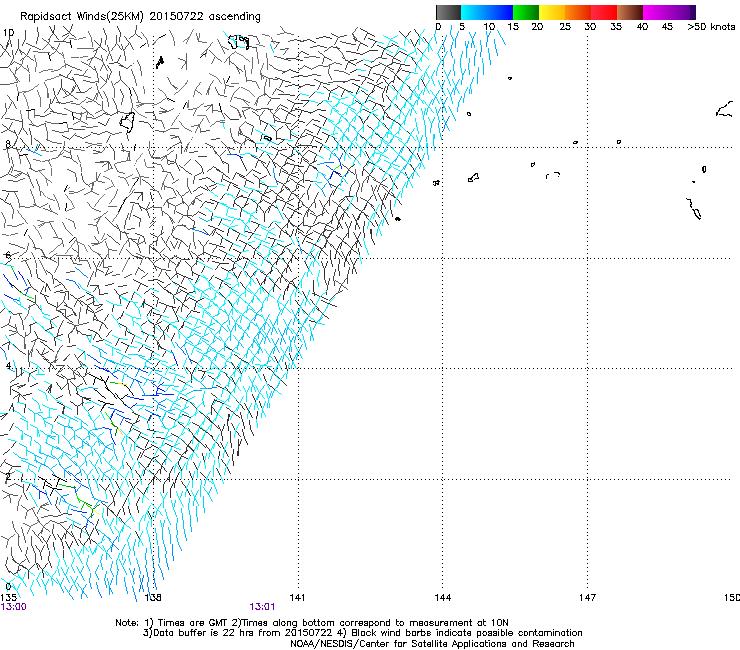
Task: Click longitude label 141 on the bottom axis
Action: (297, 598)
